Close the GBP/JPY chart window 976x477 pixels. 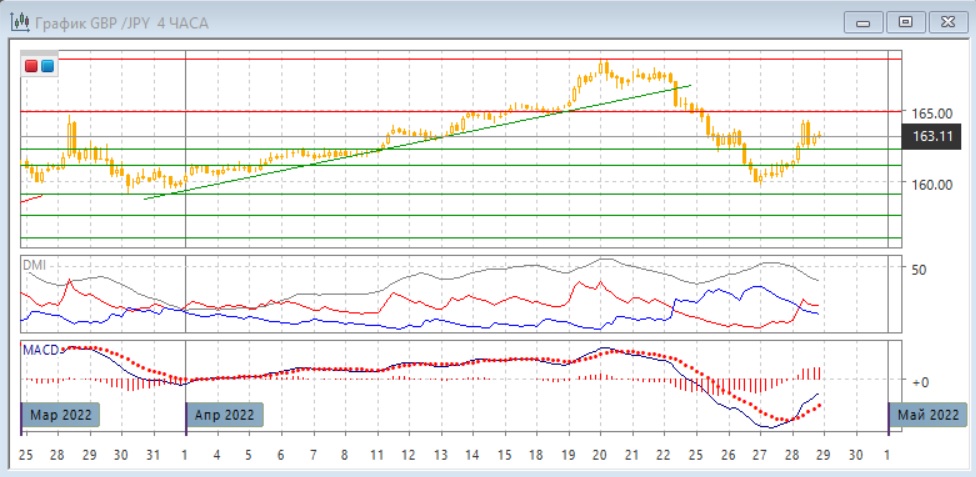tap(945, 21)
